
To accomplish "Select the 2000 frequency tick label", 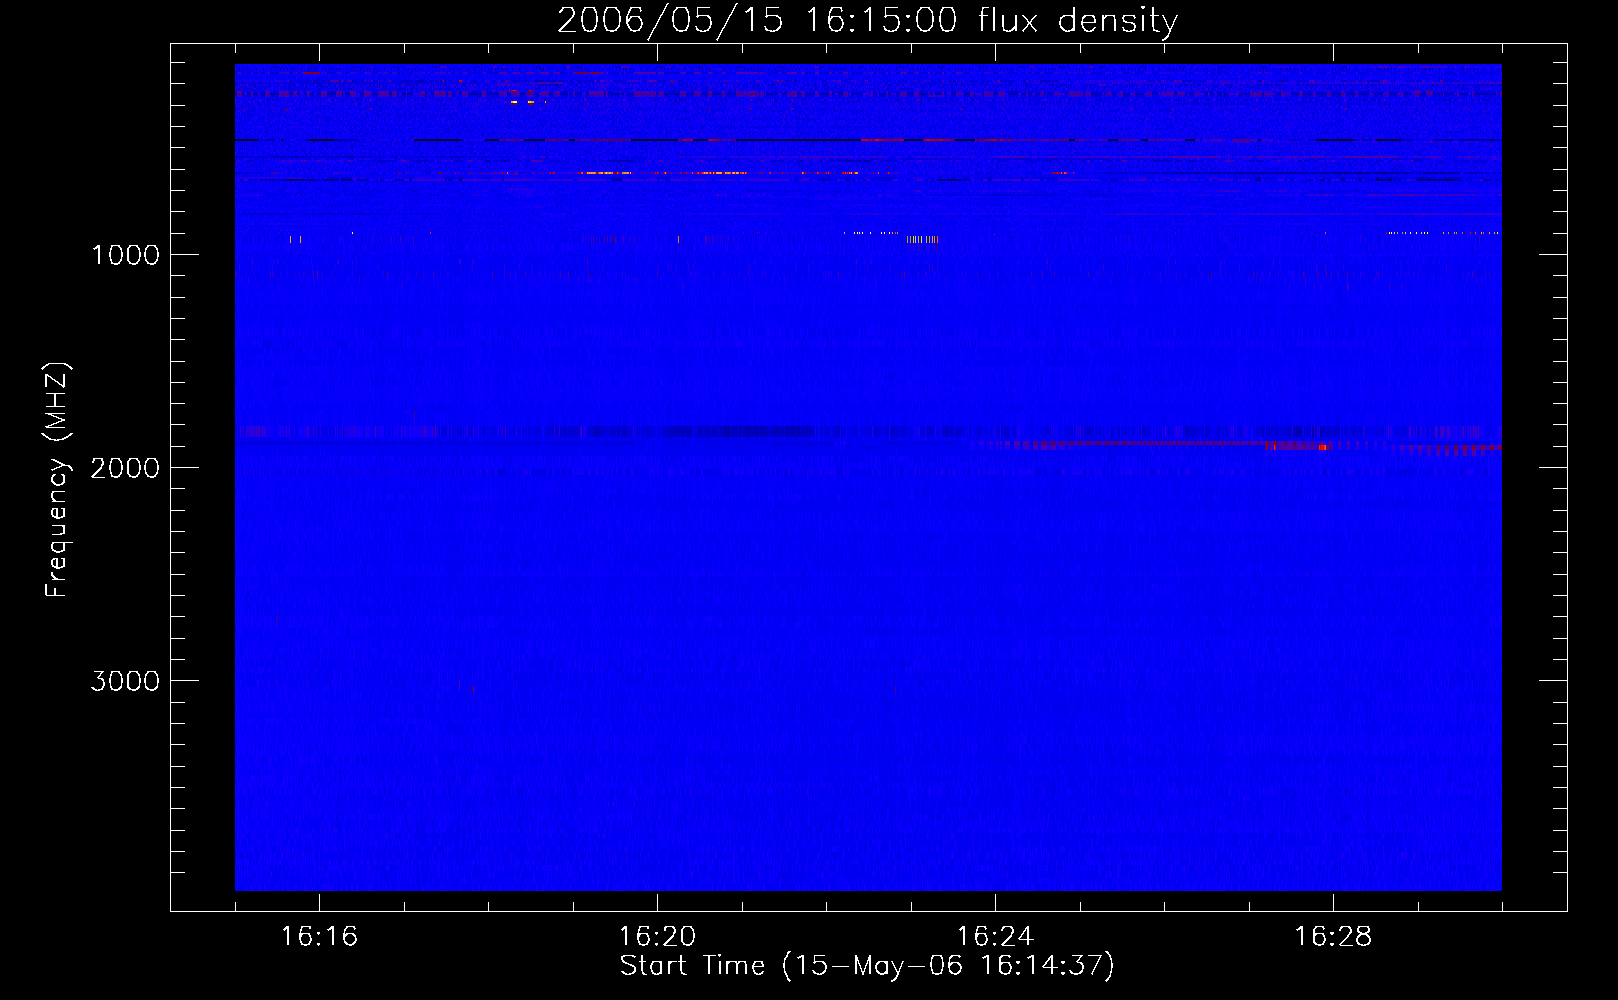I will [125, 468].
